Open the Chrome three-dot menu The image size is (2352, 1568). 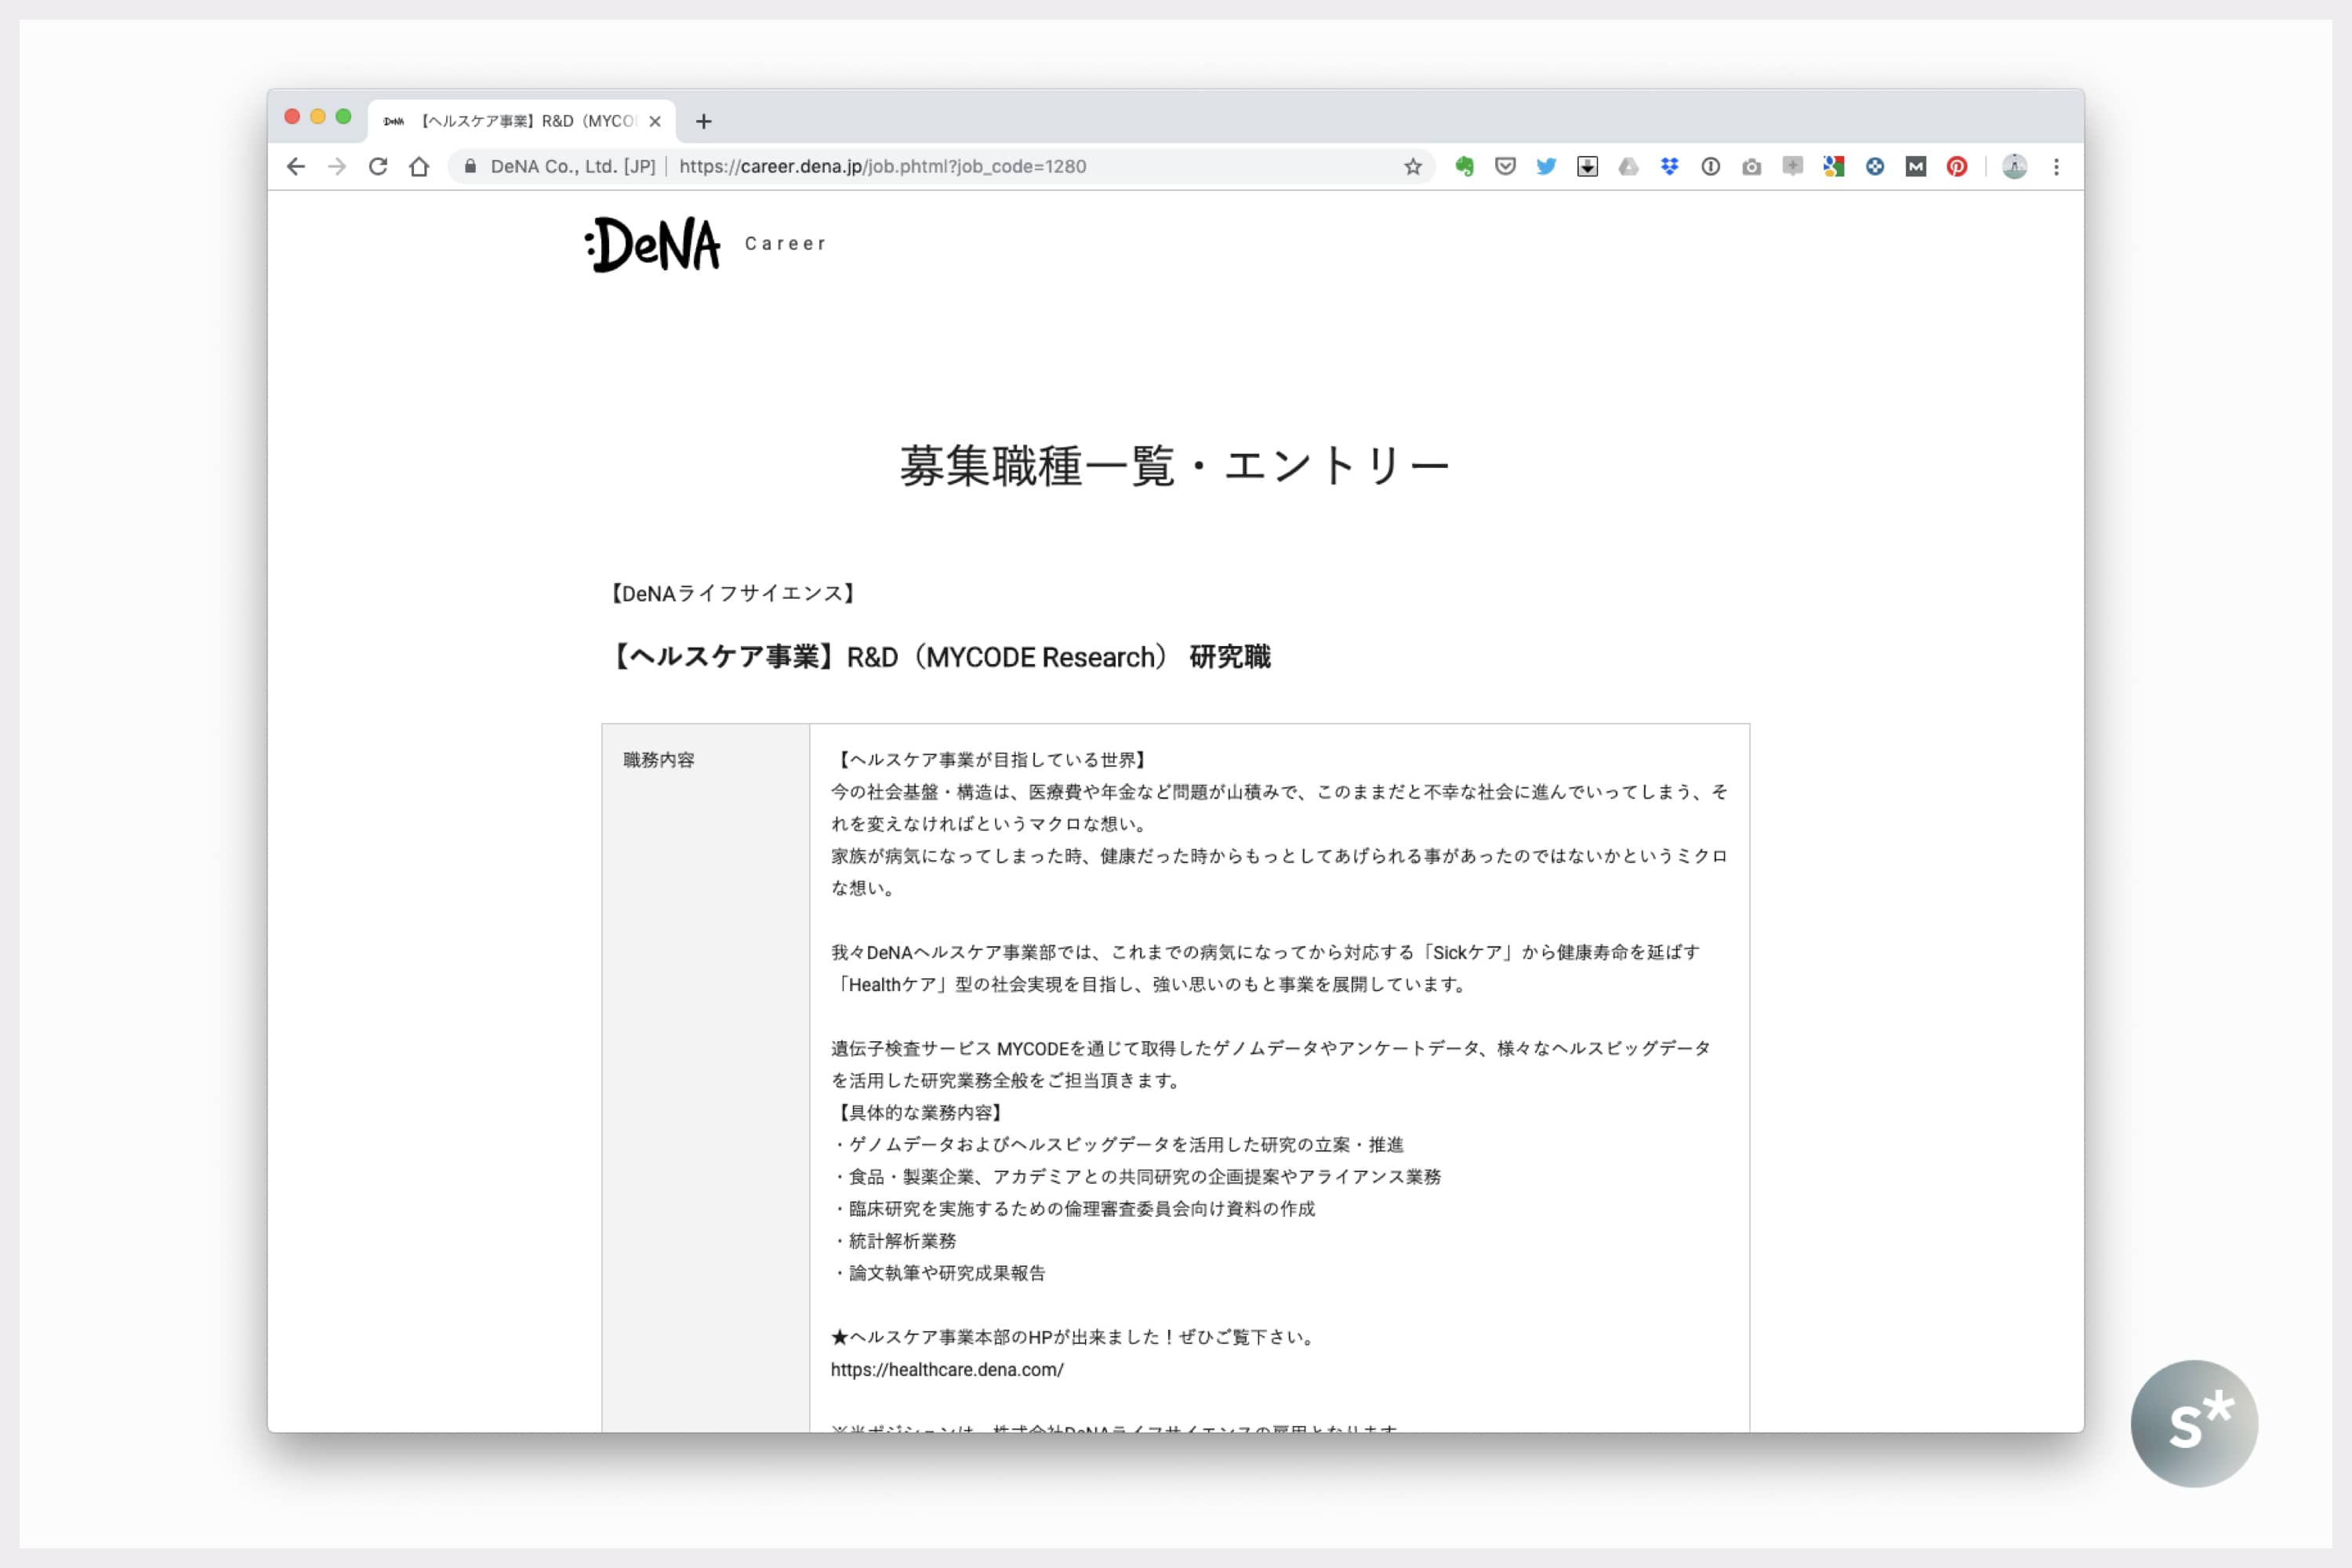point(2056,167)
